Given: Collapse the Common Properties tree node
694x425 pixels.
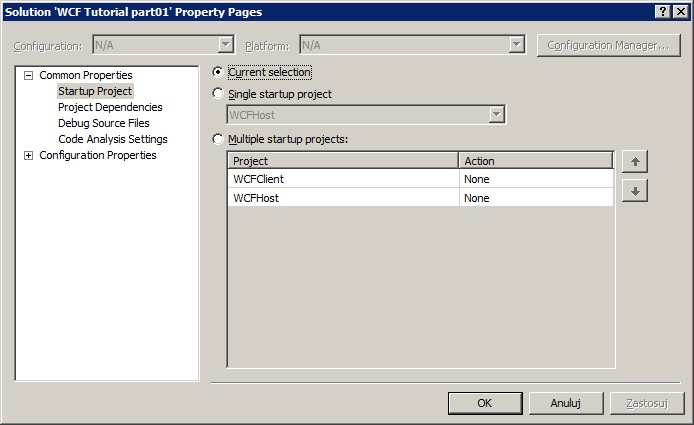Looking at the screenshot, I should tap(29, 76).
